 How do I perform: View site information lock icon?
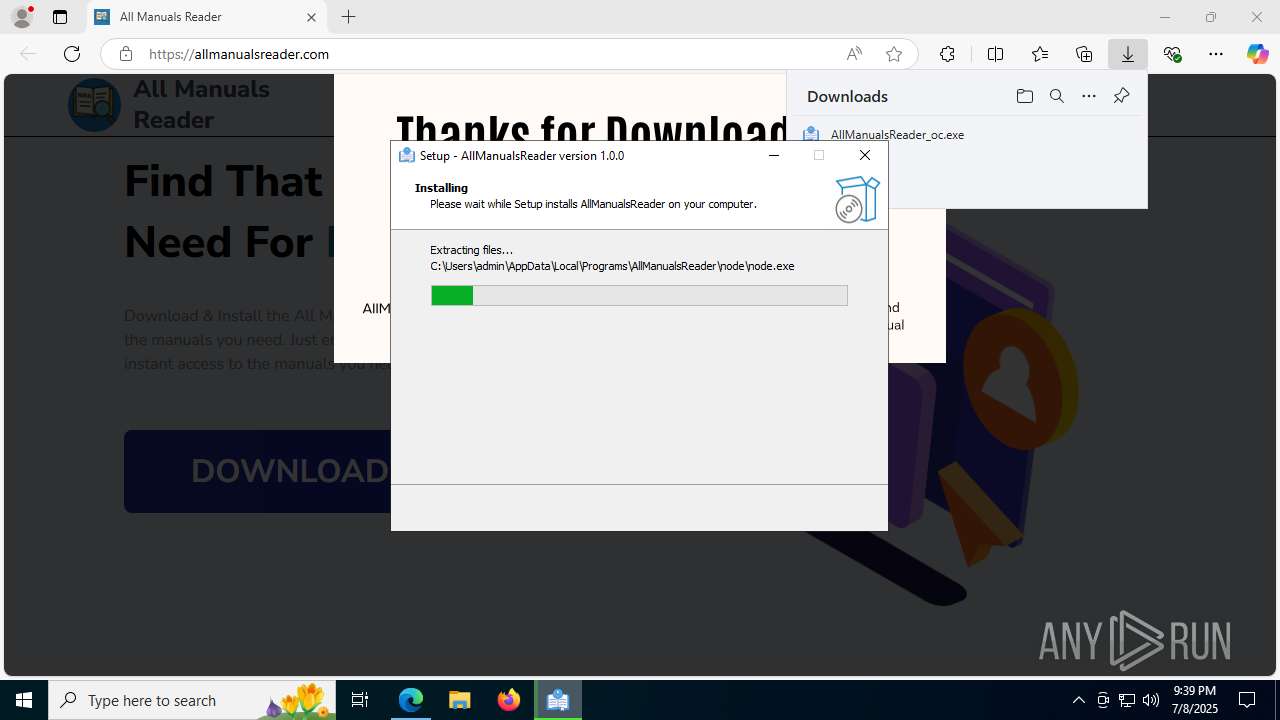(126, 54)
